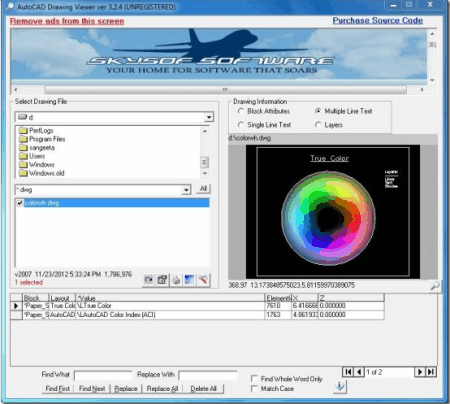This screenshot has width=450, height=404.
Task: Click the app icon in the title bar
Action: pos(11,6)
